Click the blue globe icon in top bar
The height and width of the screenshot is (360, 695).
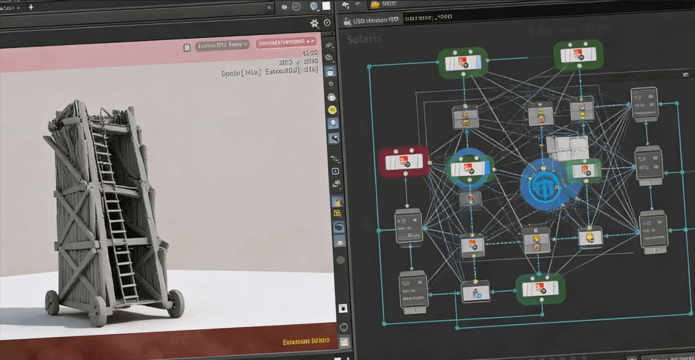[314, 6]
